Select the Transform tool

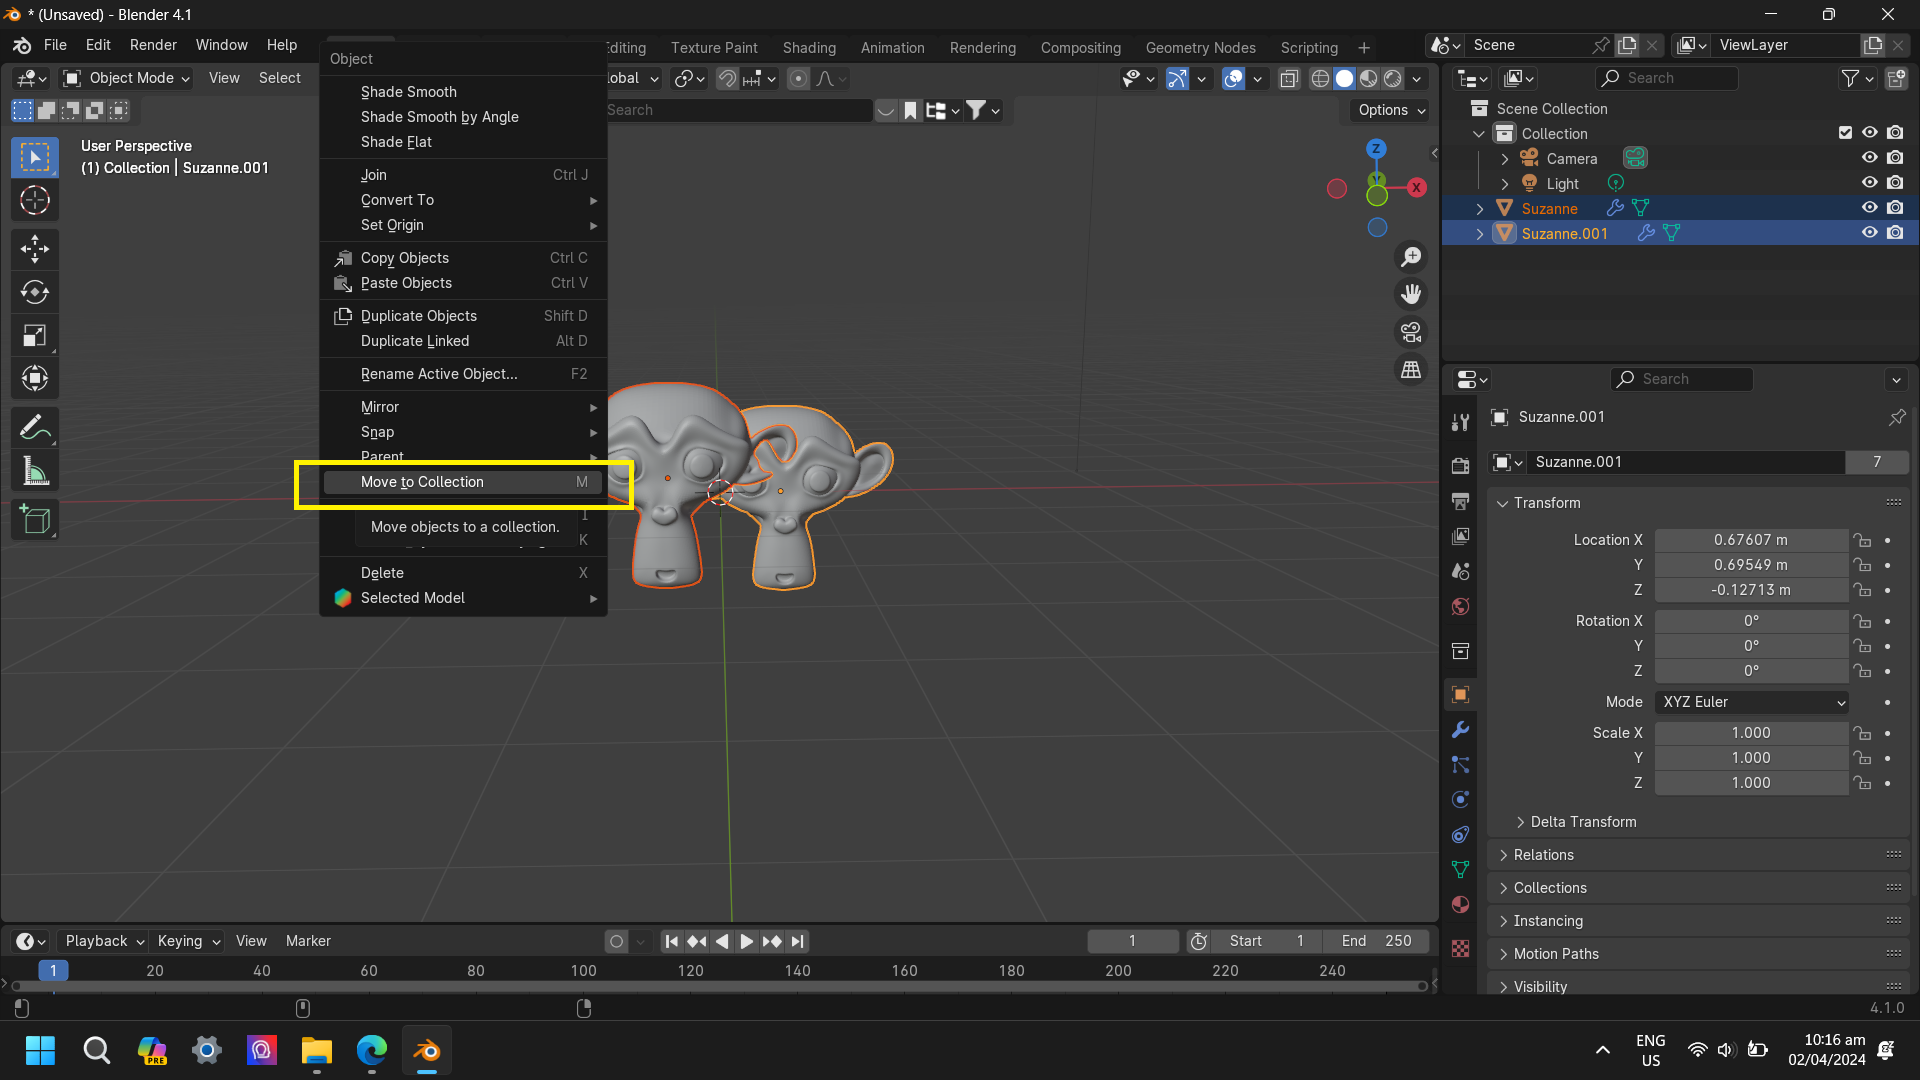pyautogui.click(x=35, y=379)
